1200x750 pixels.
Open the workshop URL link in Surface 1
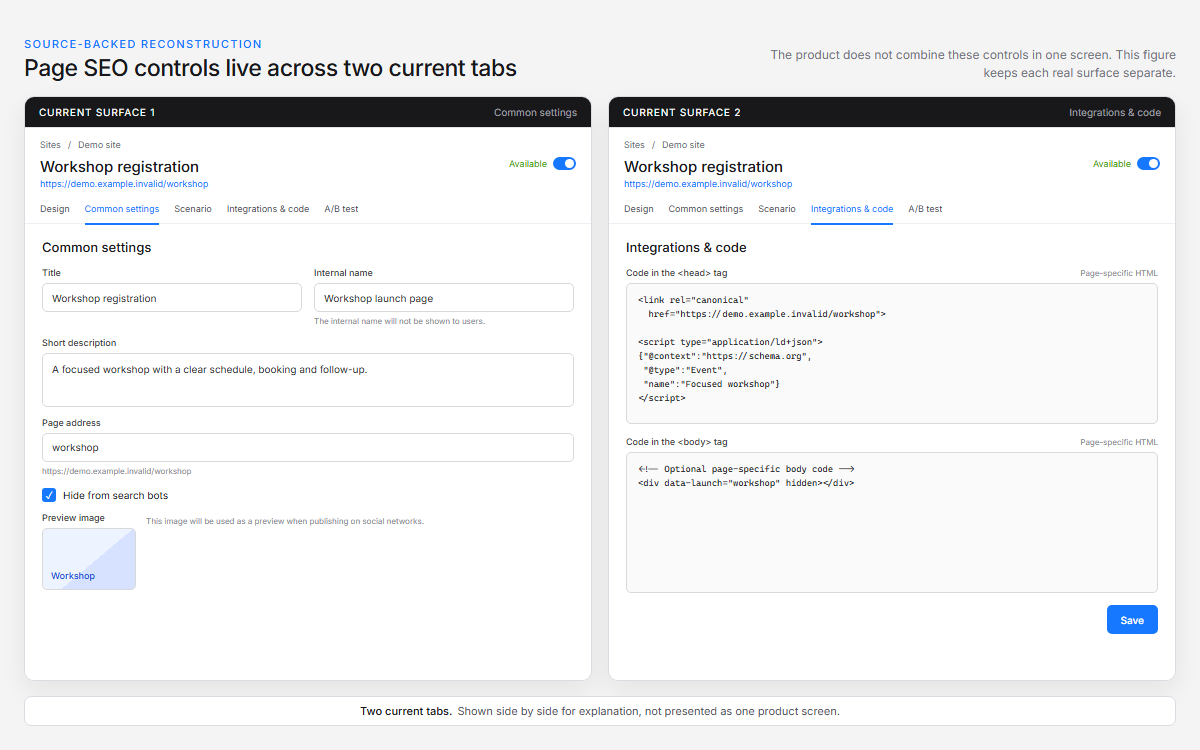point(124,184)
